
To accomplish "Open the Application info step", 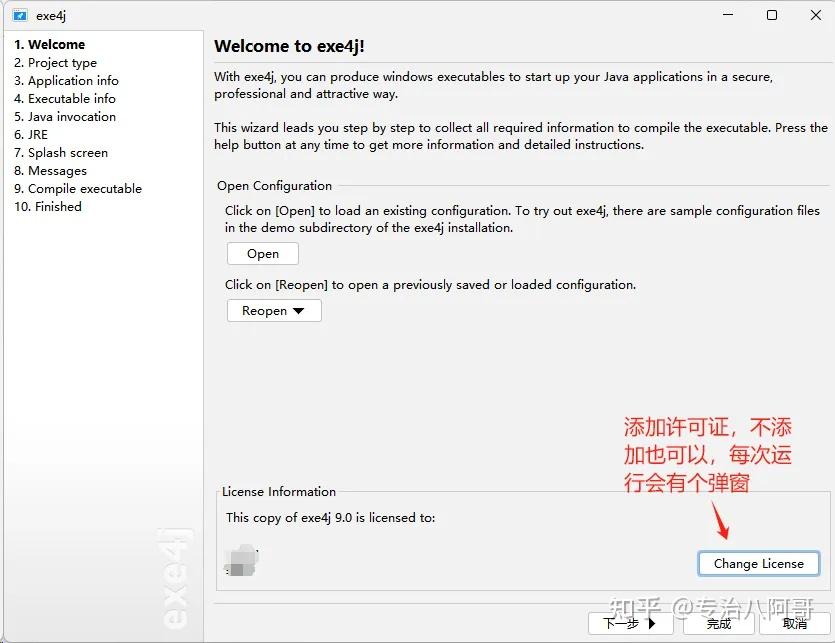I will (x=67, y=80).
